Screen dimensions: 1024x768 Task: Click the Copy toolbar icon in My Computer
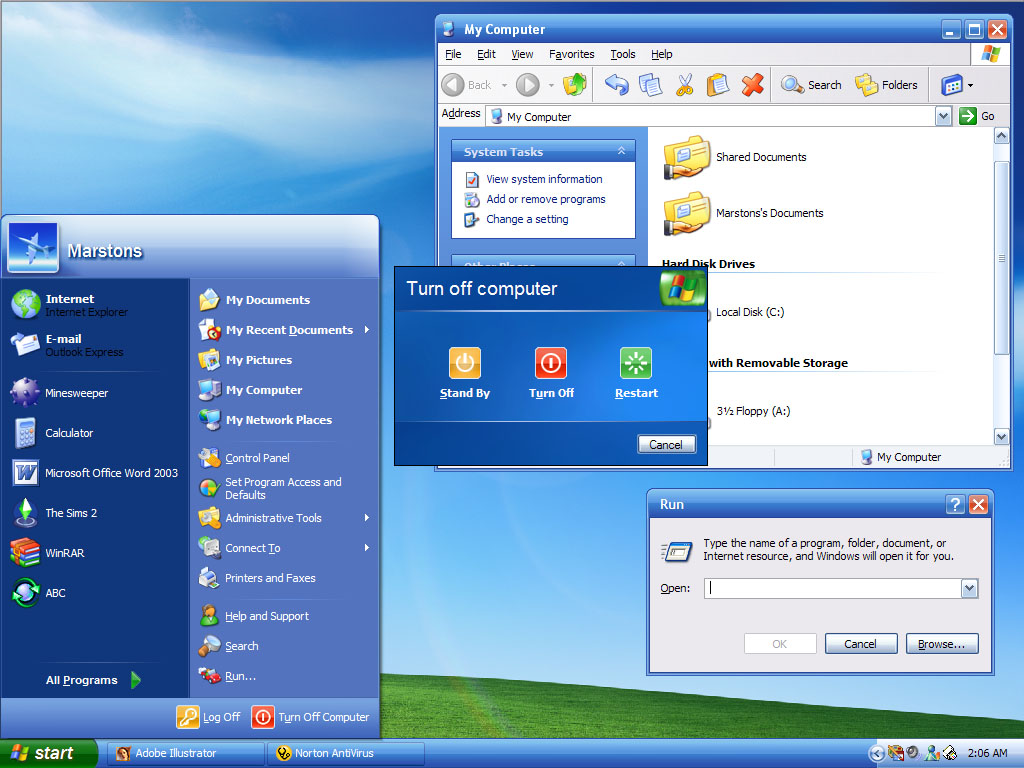pyautogui.click(x=650, y=85)
